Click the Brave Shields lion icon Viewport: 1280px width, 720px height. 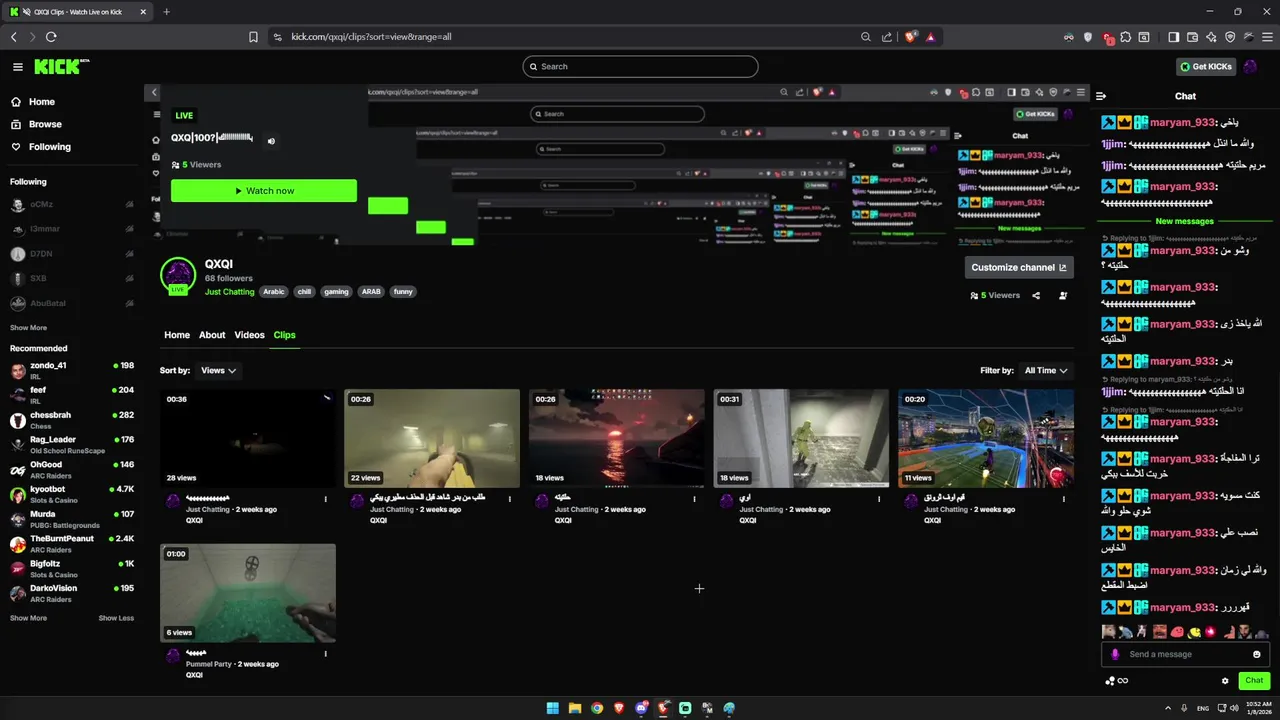911,37
